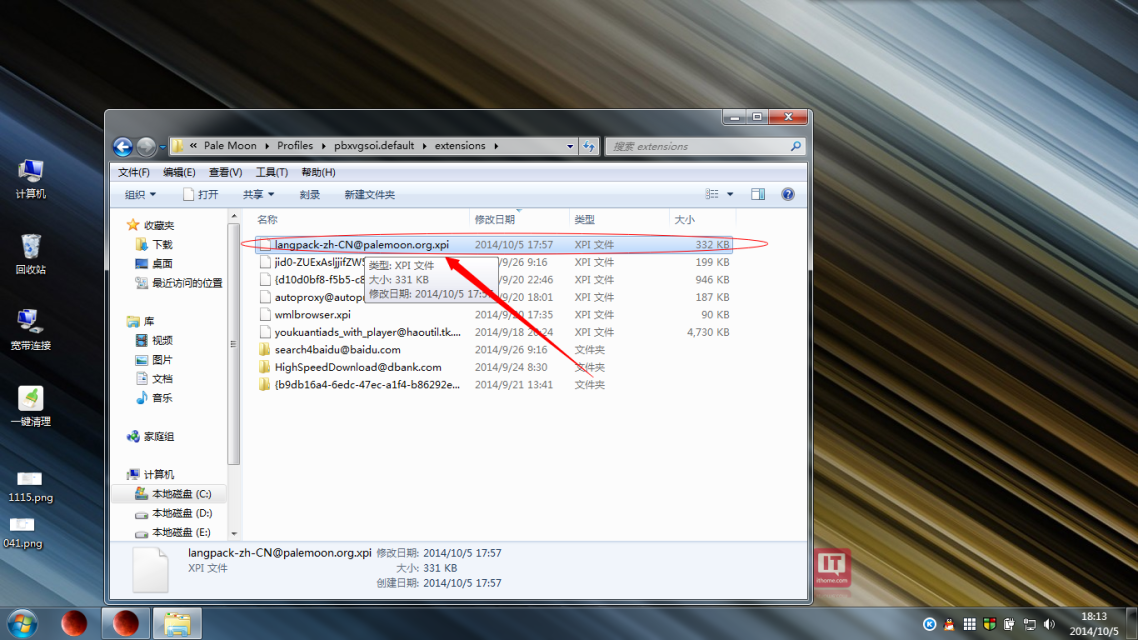Select the 1115.png desktop file
Screen dimensions: 1138x640
[30, 487]
